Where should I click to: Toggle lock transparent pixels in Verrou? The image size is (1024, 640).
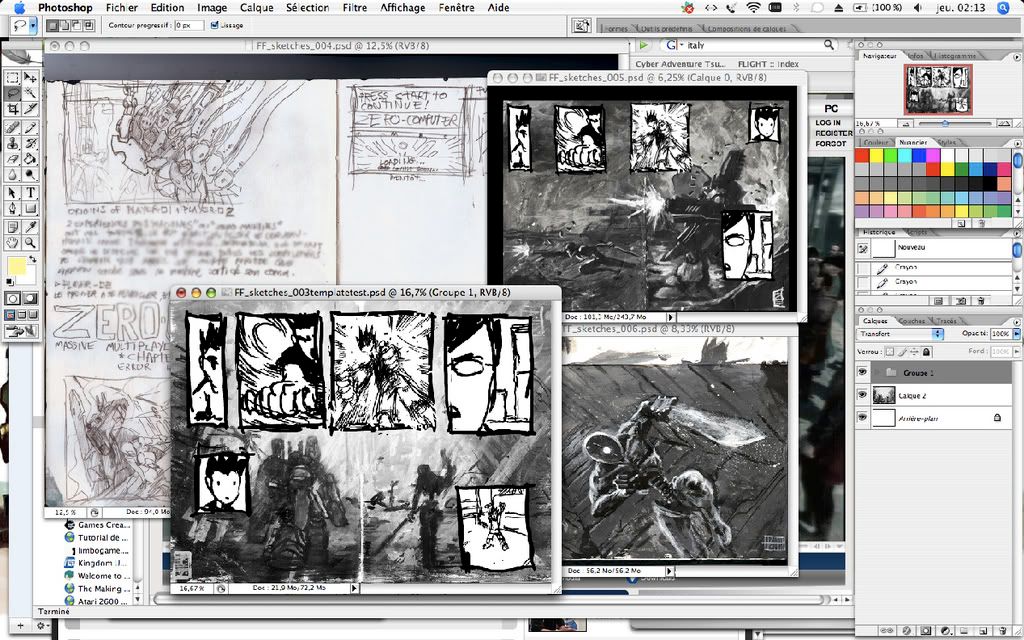[x=889, y=352]
